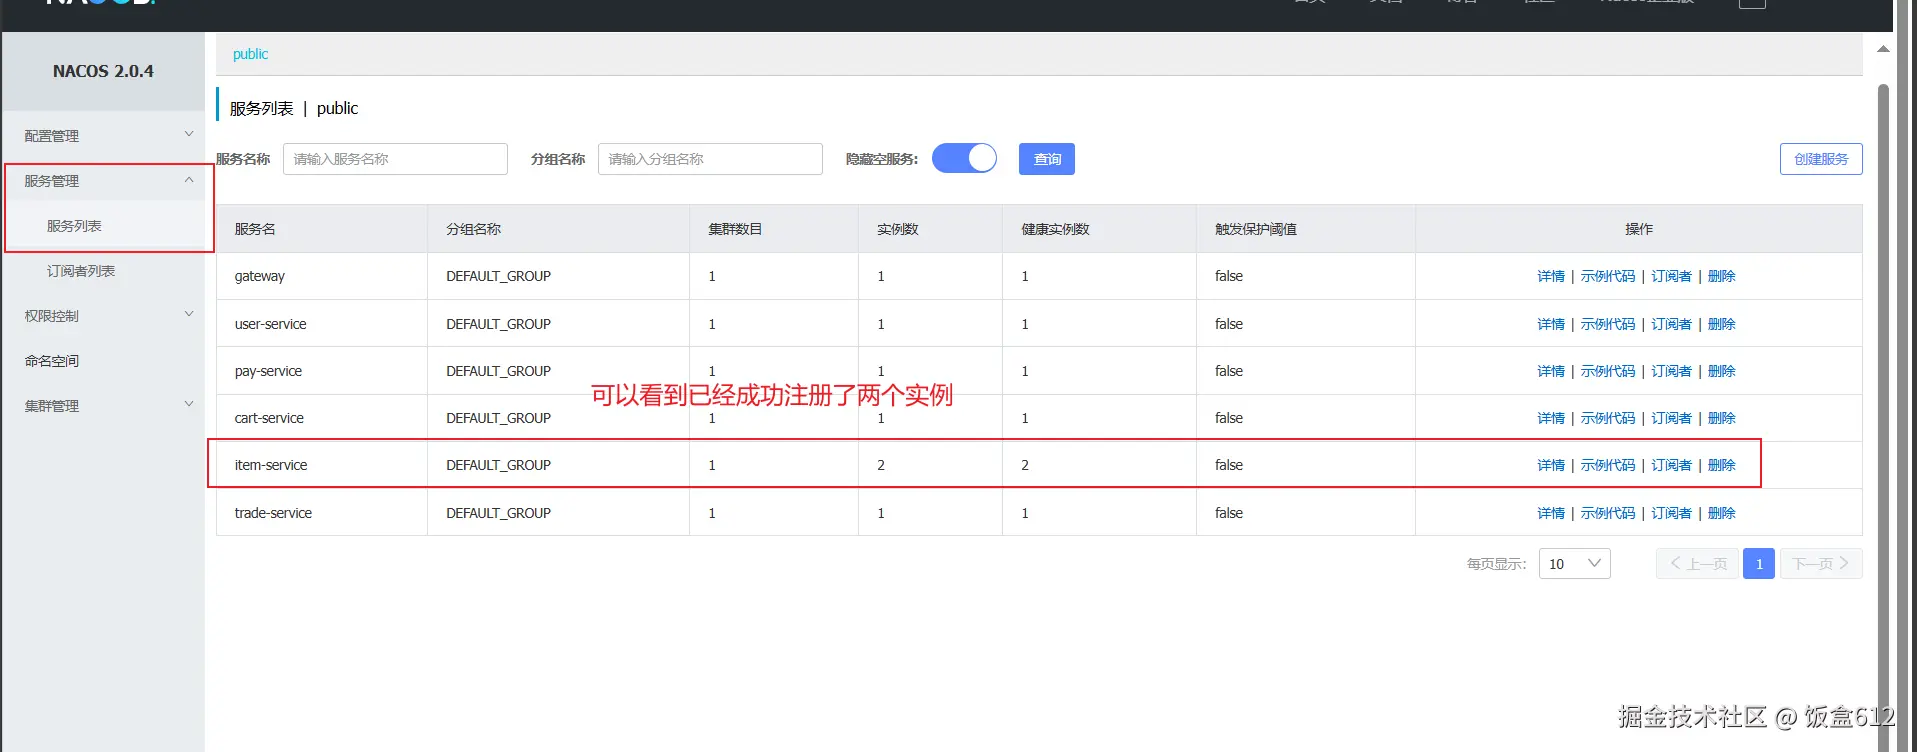This screenshot has height=752, width=1917.
Task: Open 详情 for item-service
Action: pos(1551,465)
